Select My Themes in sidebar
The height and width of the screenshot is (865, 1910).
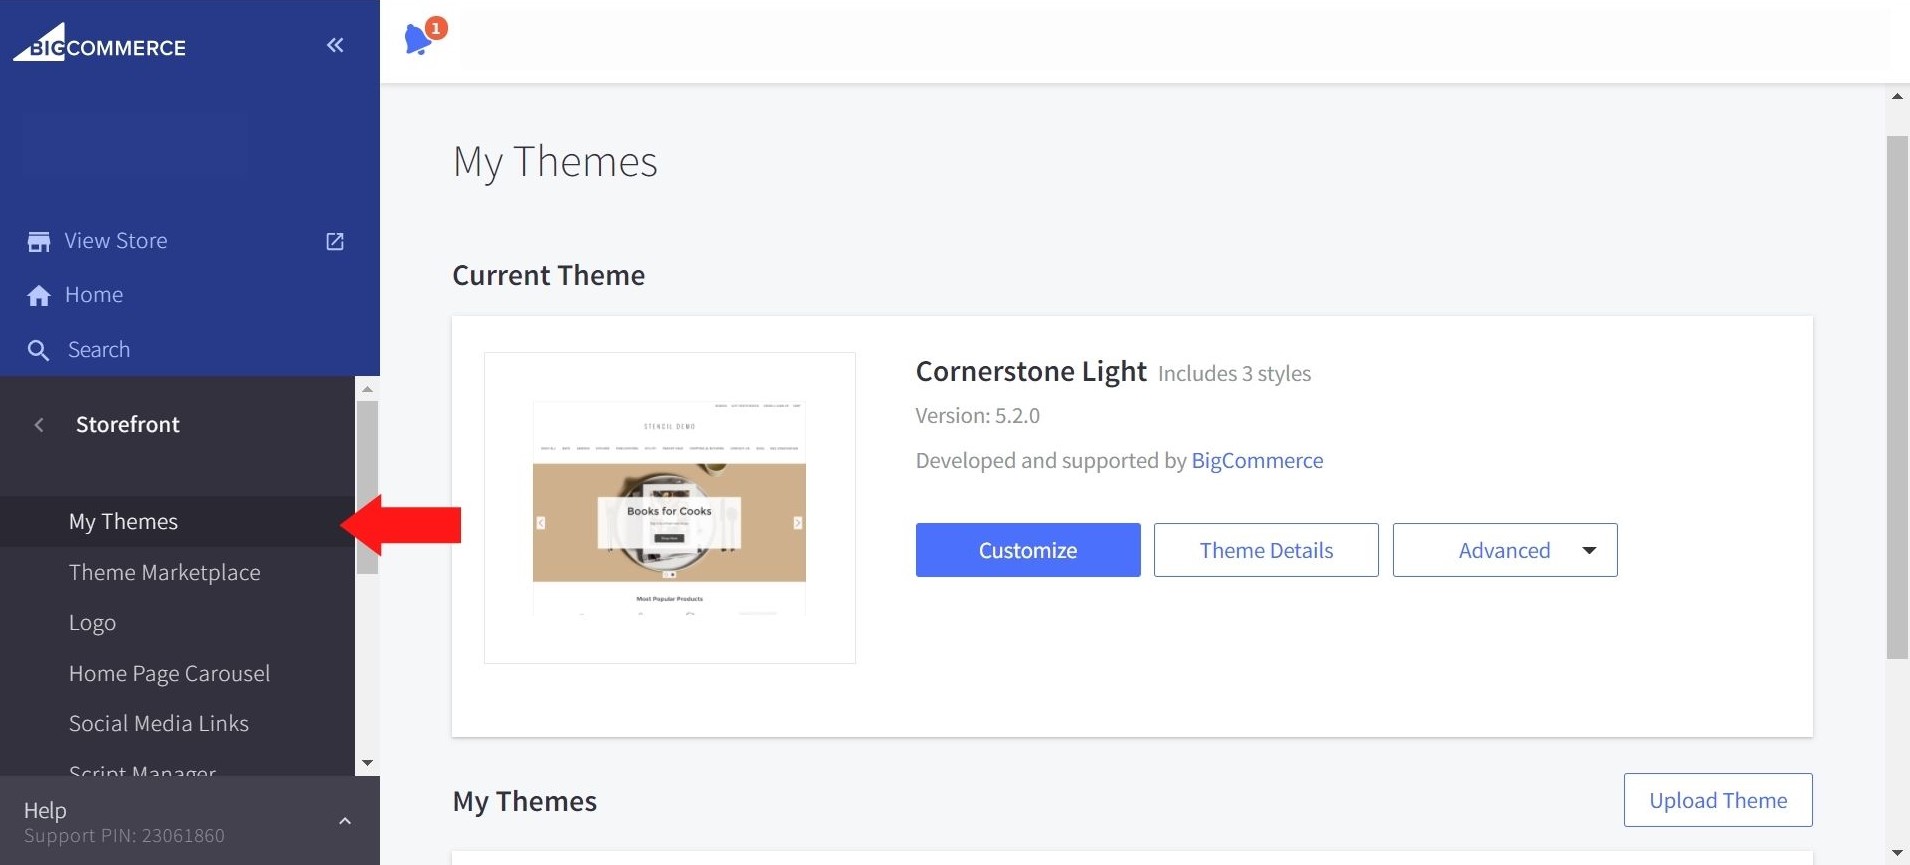(123, 522)
